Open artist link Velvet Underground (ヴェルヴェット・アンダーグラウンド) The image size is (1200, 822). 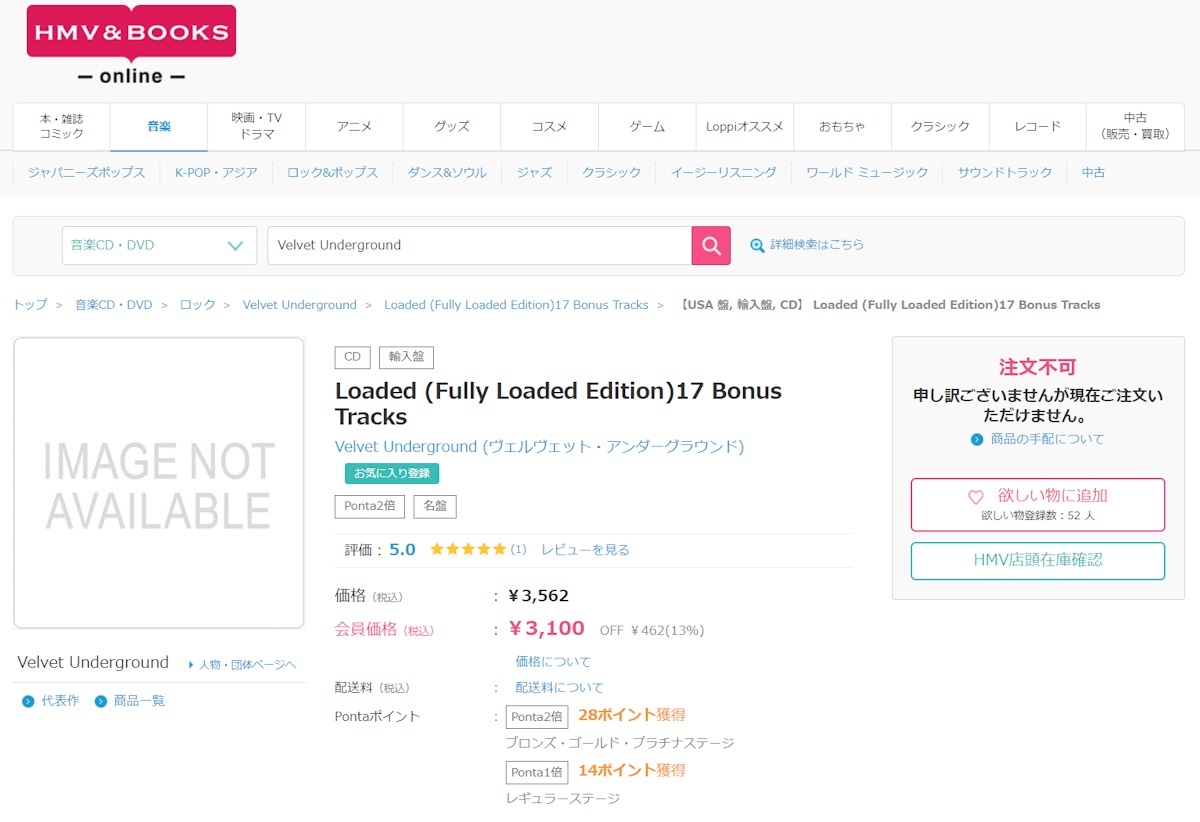coord(540,447)
